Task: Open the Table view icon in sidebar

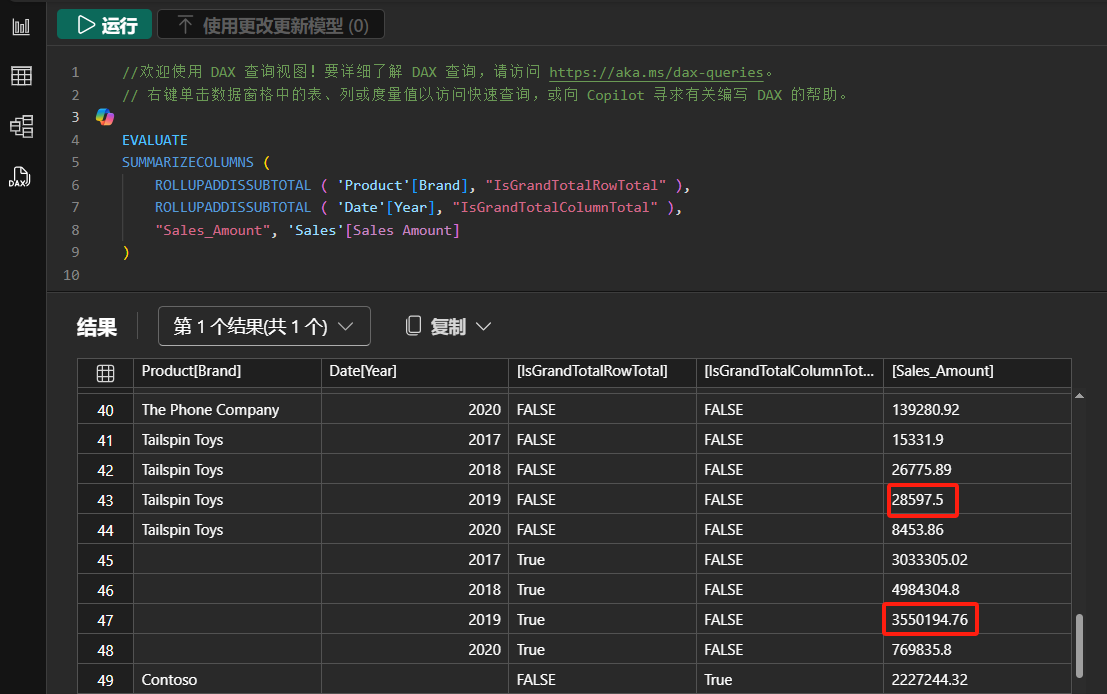Action: coord(21,76)
